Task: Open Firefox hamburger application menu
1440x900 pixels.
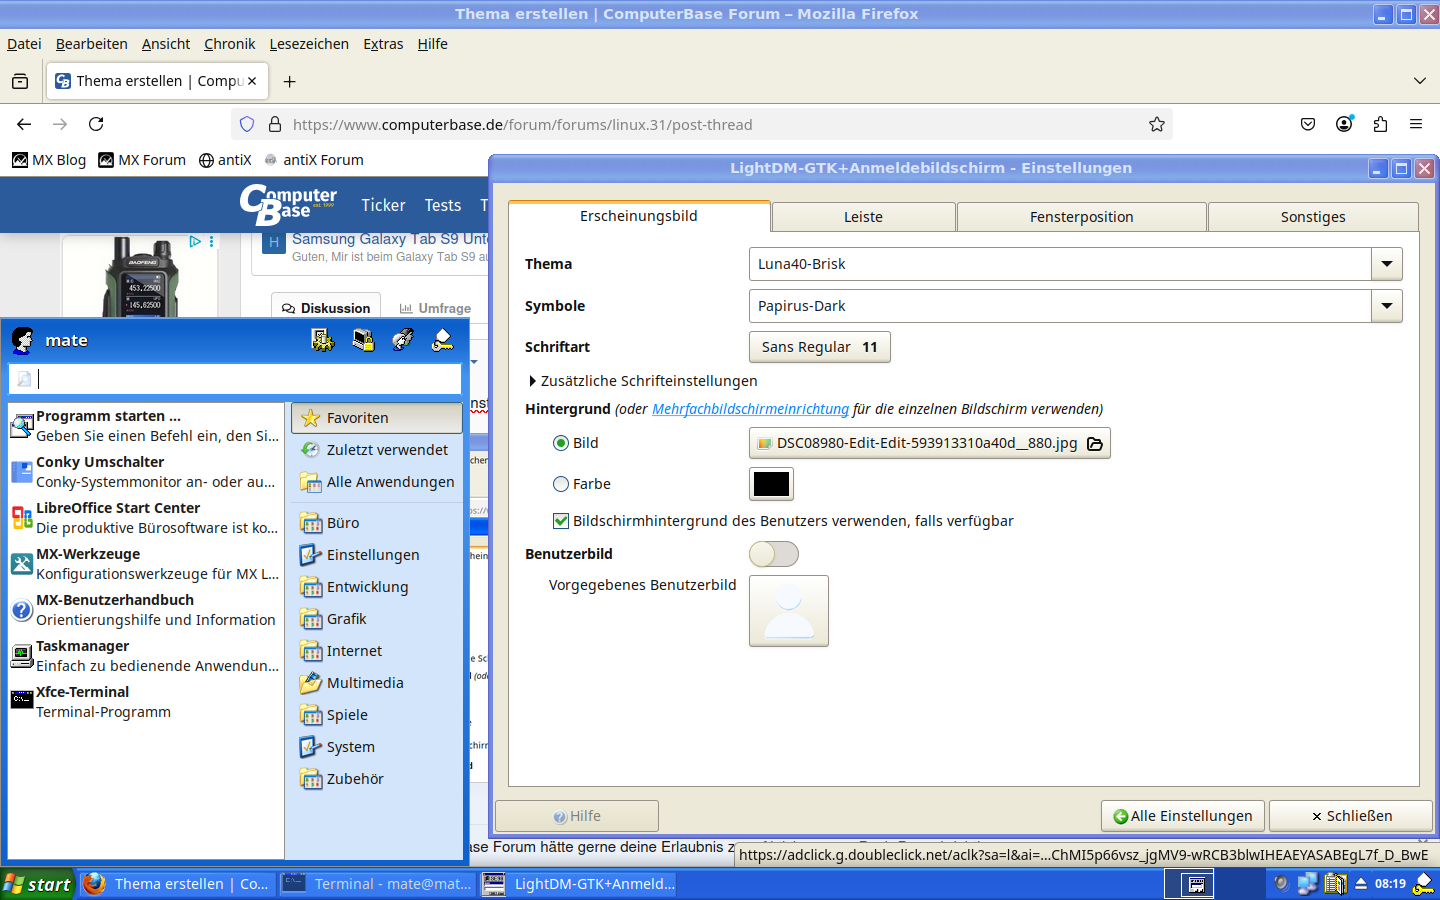Action: [1416, 124]
